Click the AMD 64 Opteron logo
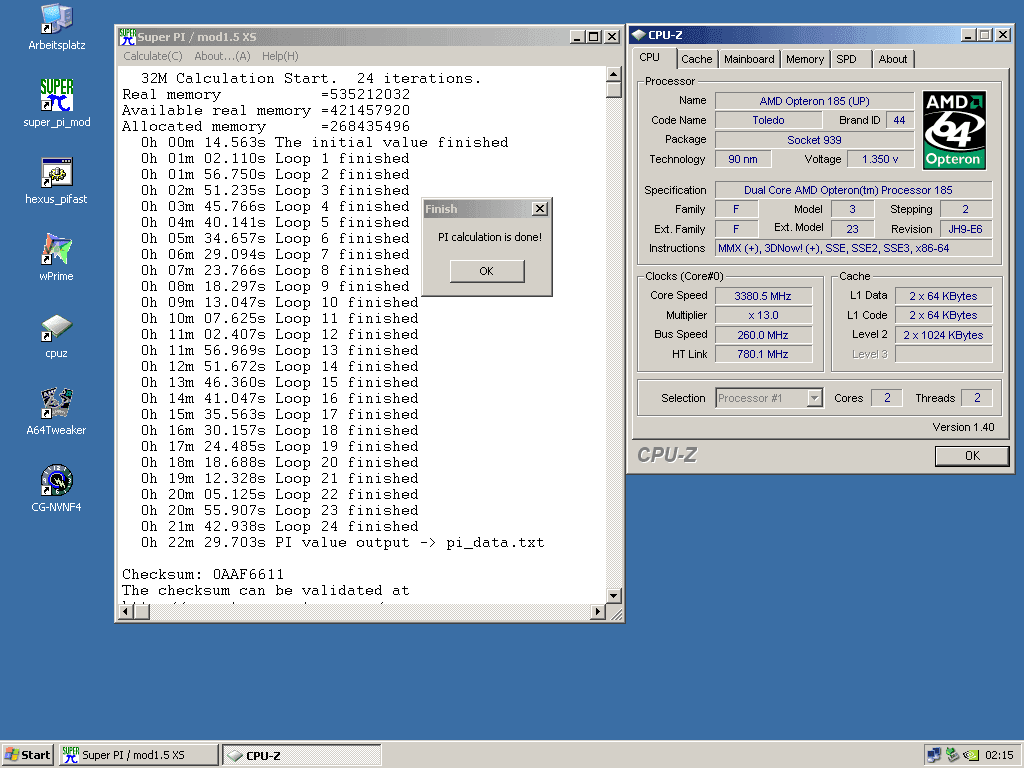Screen dimensions: 1024x770 point(953,131)
